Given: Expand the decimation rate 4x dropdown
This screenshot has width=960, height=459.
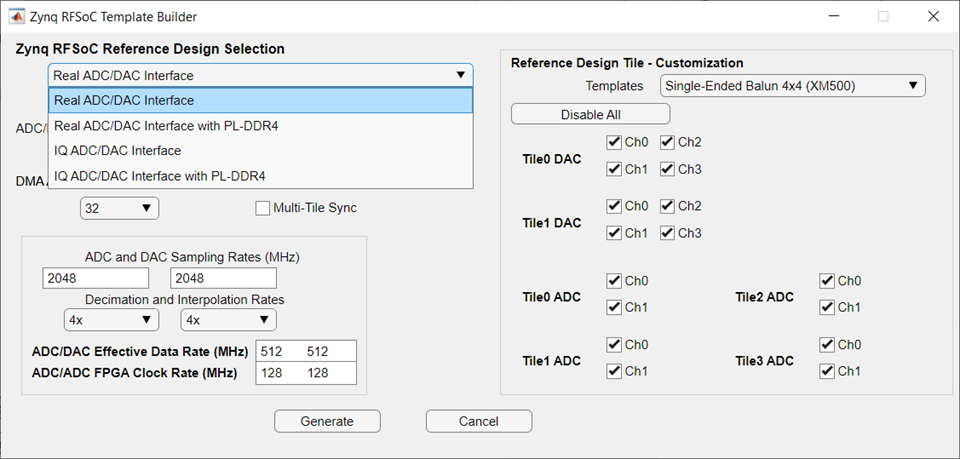Looking at the screenshot, I should pyautogui.click(x=109, y=320).
